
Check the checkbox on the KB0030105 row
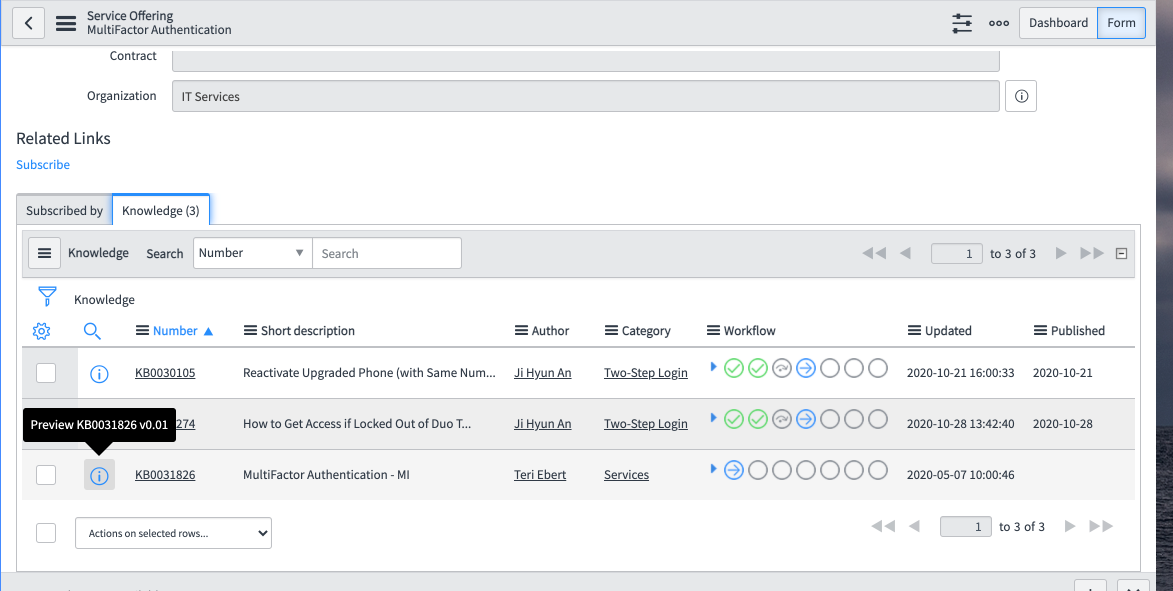(x=46, y=371)
